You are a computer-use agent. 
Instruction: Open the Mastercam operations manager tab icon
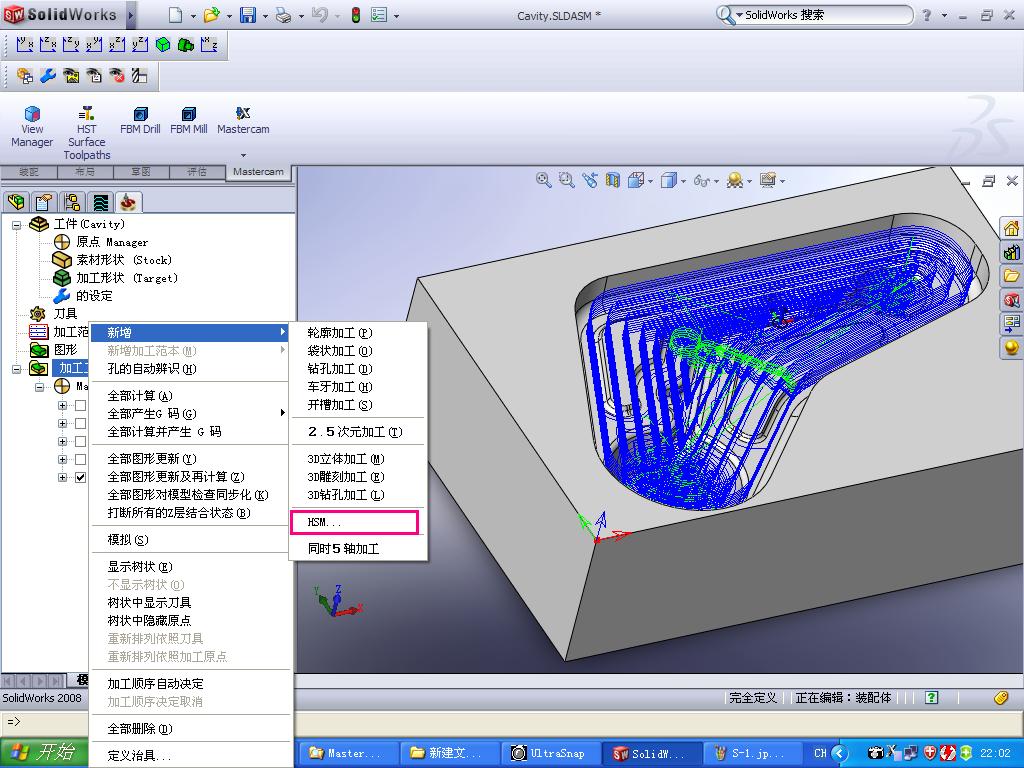(128, 202)
